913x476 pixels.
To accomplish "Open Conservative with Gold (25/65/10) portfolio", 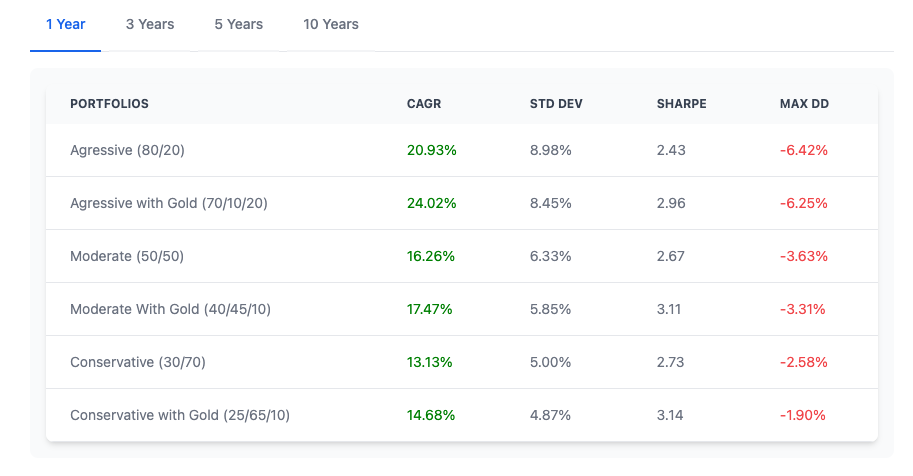I will pyautogui.click(x=180, y=415).
